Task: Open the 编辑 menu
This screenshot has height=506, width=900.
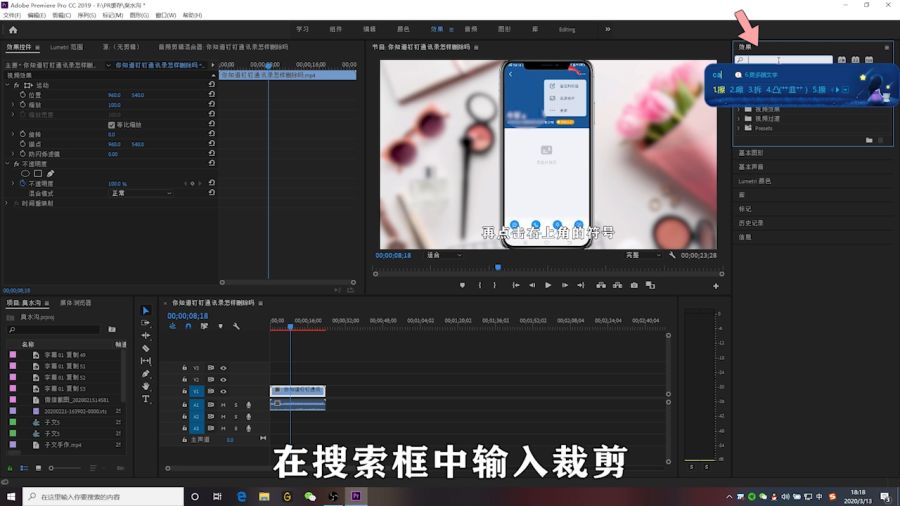Action: pos(36,15)
